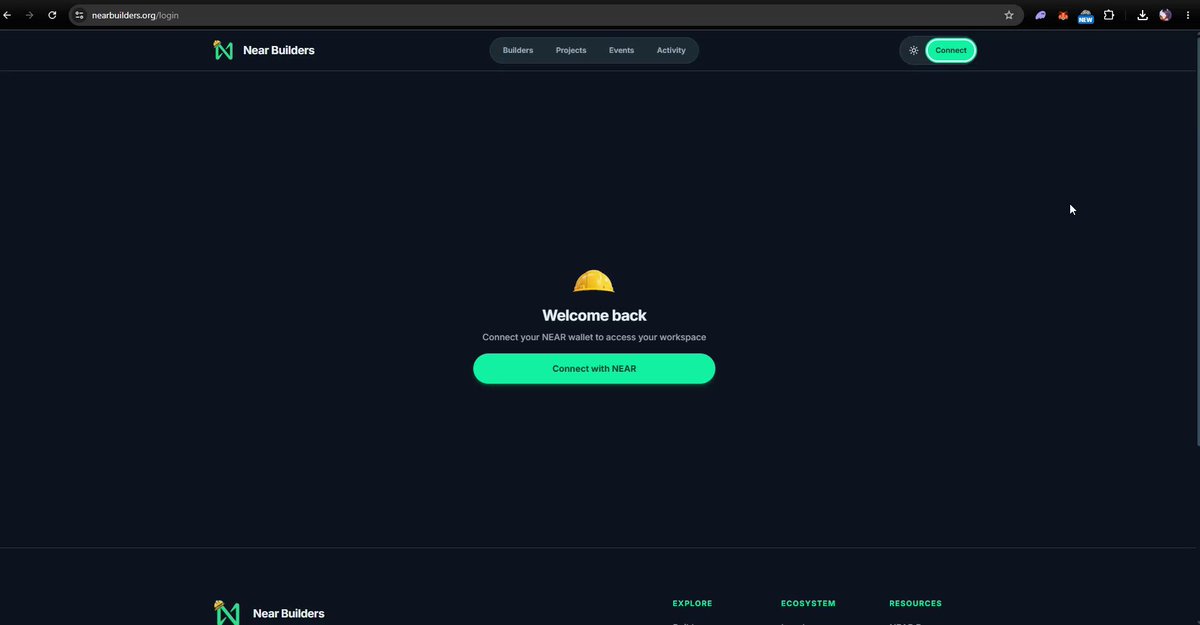The height and width of the screenshot is (625, 1200).
Task: Open the browser three-dot menu
Action: click(1188, 15)
